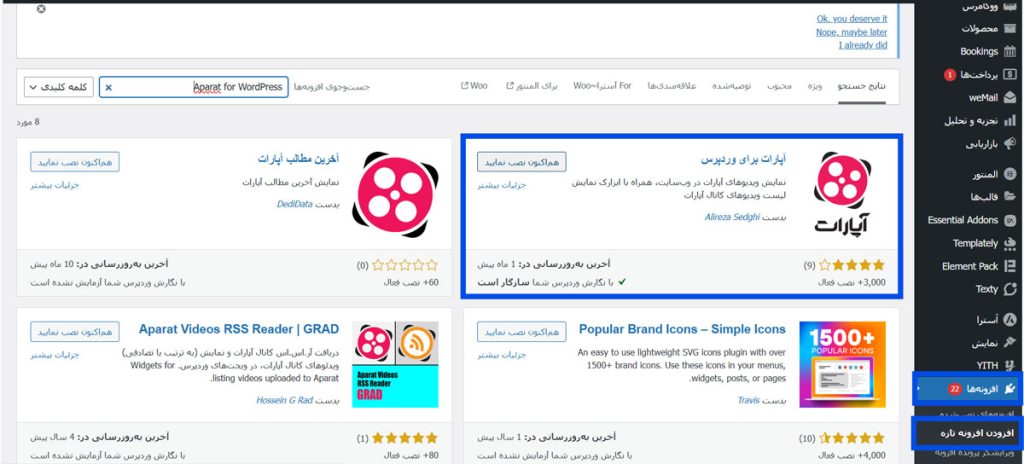Image resolution: width=1024 pixels, height=464 pixels.
Task: Click the '+4,000 نصب فعال' install count
Action: coord(852,456)
